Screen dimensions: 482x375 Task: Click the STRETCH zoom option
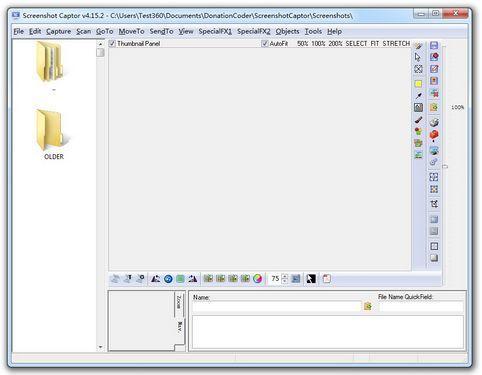tap(396, 44)
